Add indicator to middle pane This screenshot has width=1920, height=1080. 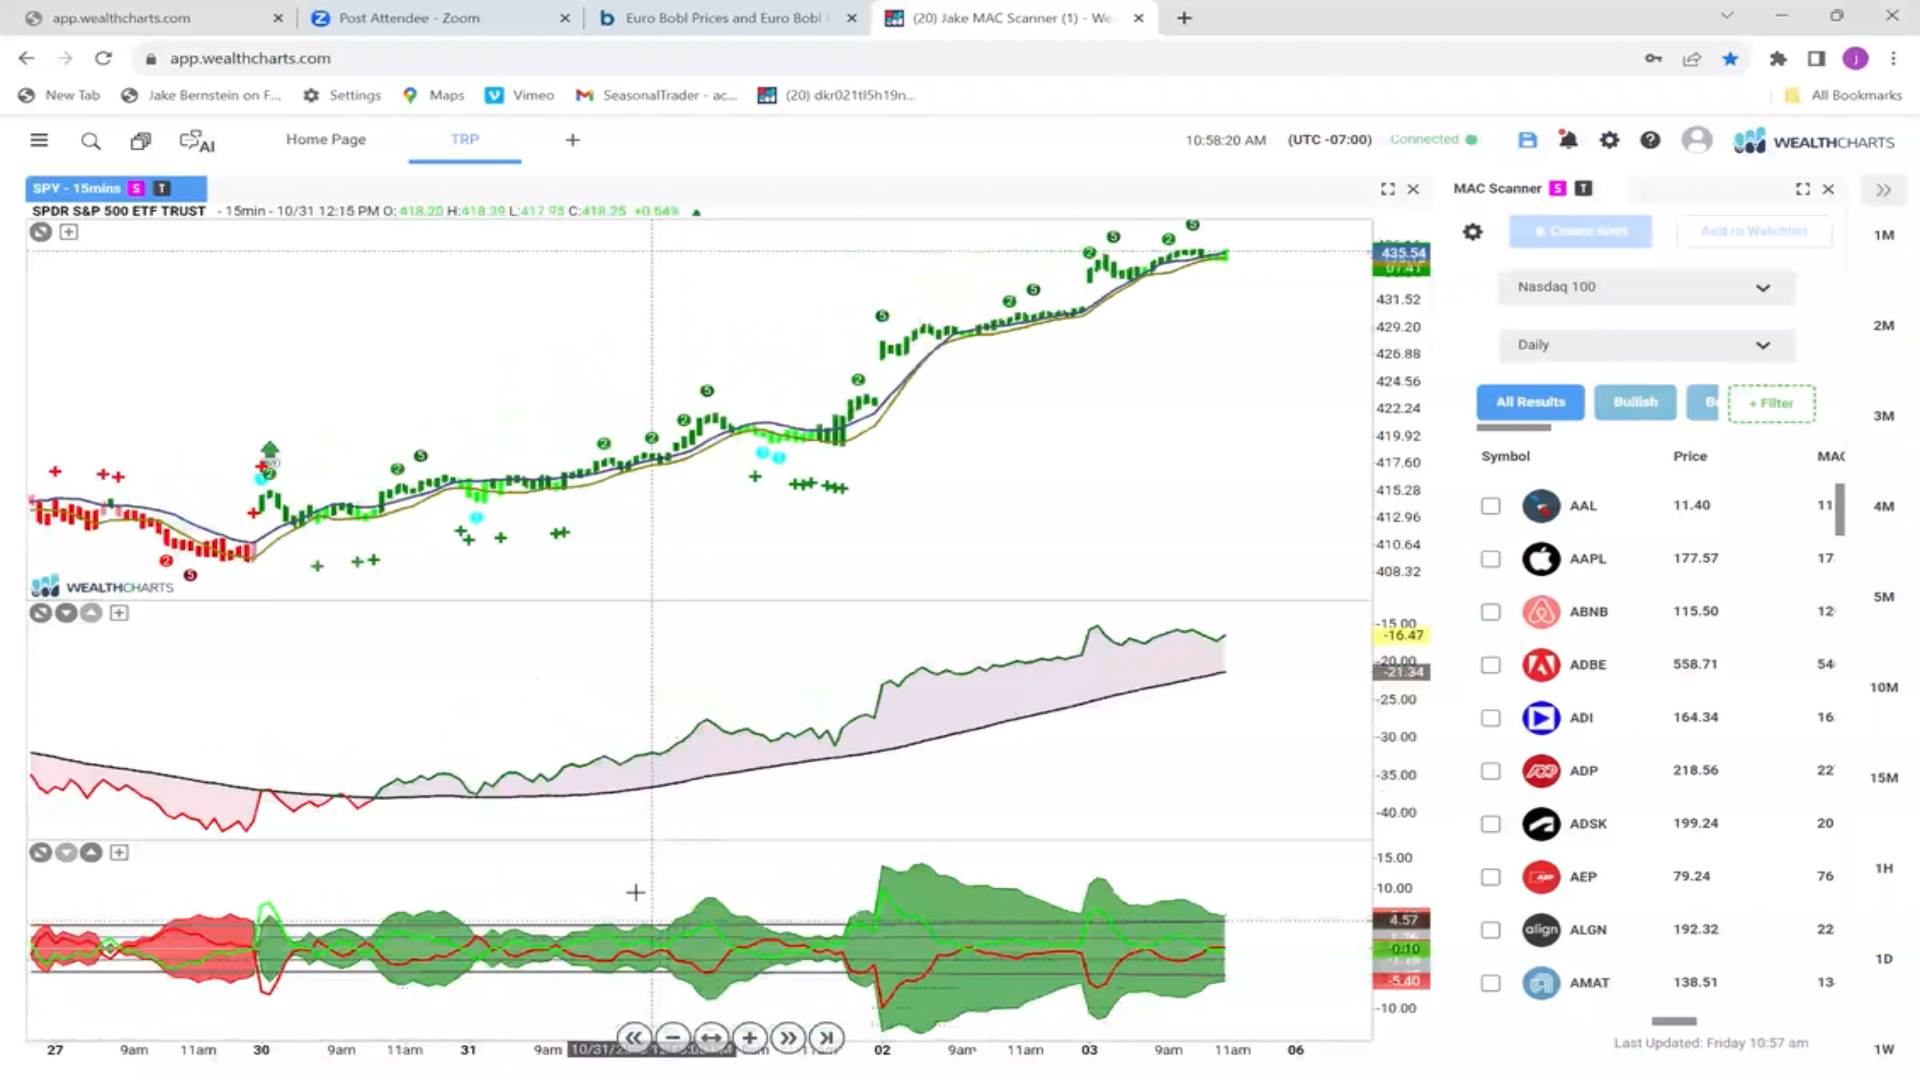119,613
